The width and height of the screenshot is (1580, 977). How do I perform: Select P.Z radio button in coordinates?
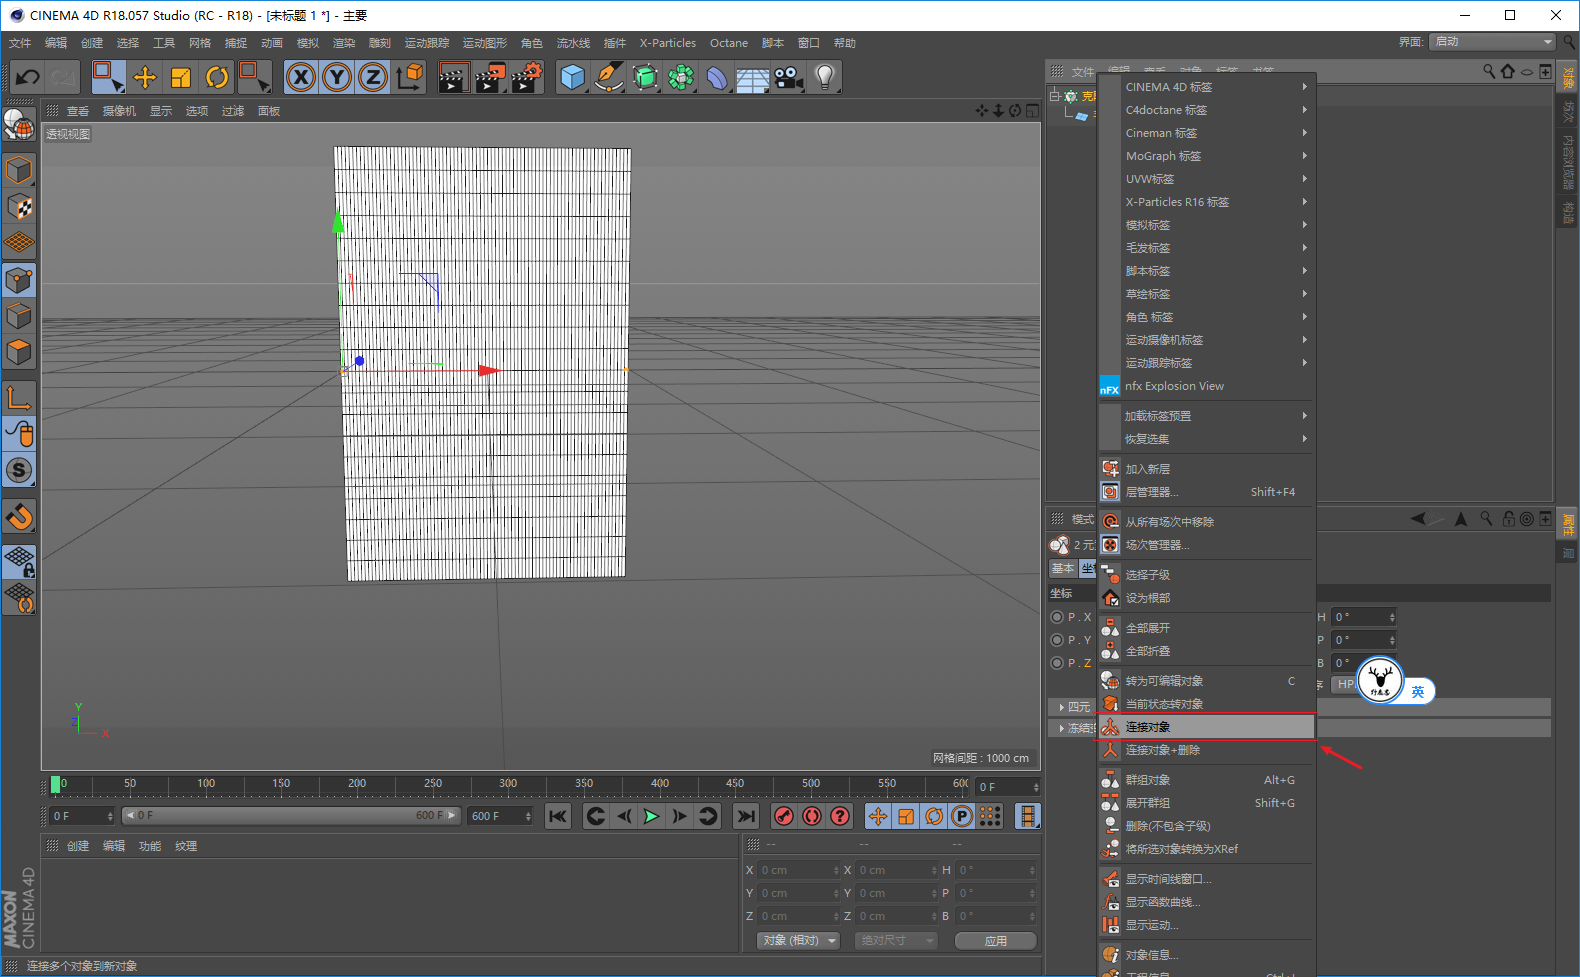[x=1057, y=663]
